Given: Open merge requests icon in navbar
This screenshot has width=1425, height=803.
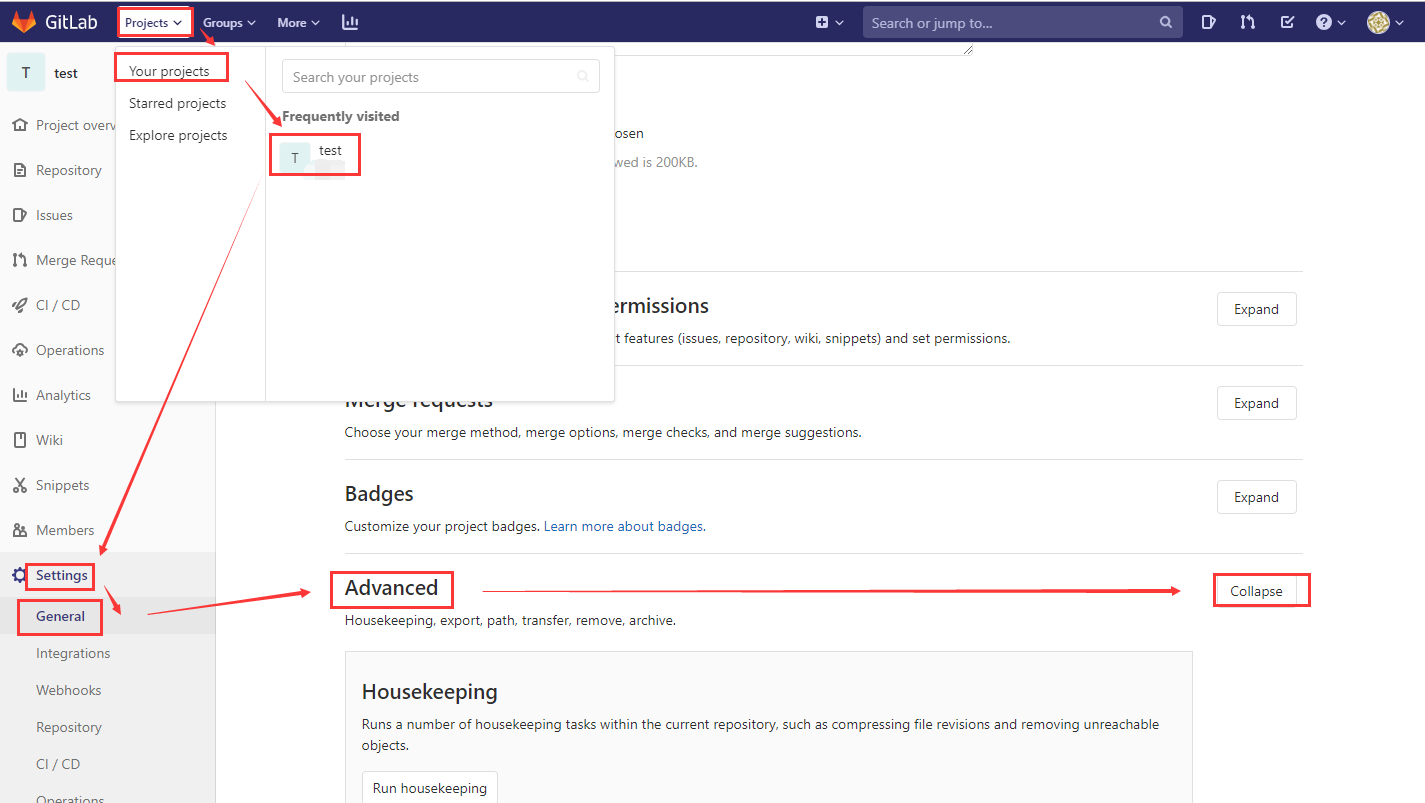Looking at the screenshot, I should (x=1247, y=22).
